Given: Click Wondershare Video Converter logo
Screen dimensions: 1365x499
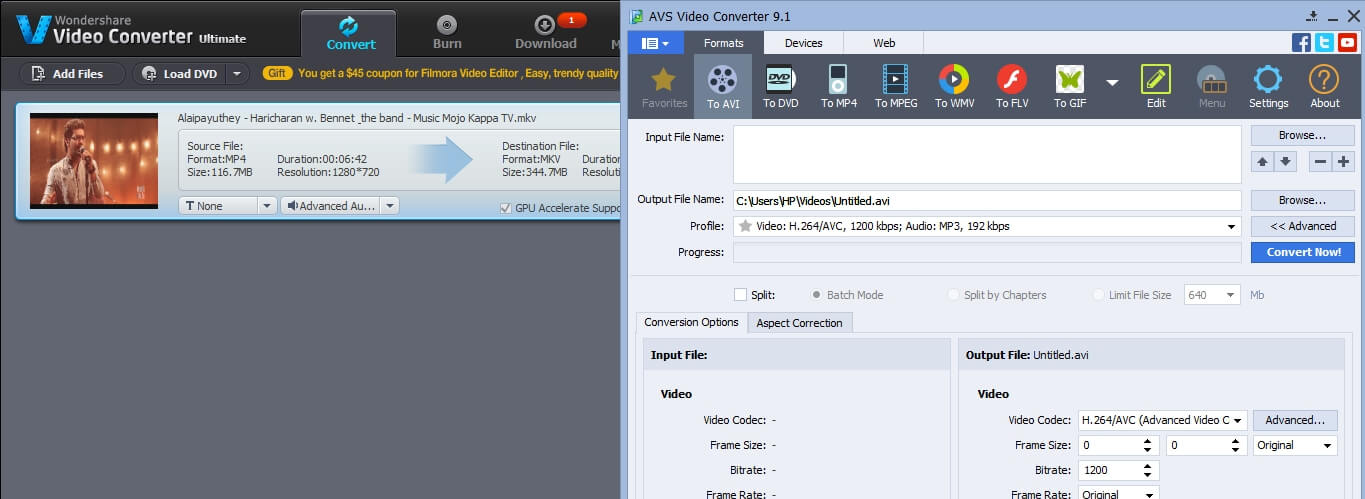Looking at the screenshot, I should [130, 30].
